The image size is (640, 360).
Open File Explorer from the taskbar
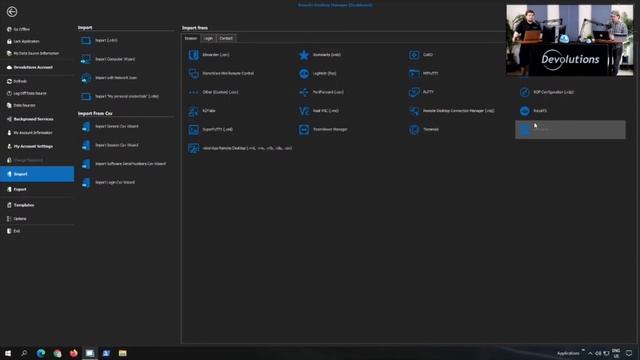(122, 353)
